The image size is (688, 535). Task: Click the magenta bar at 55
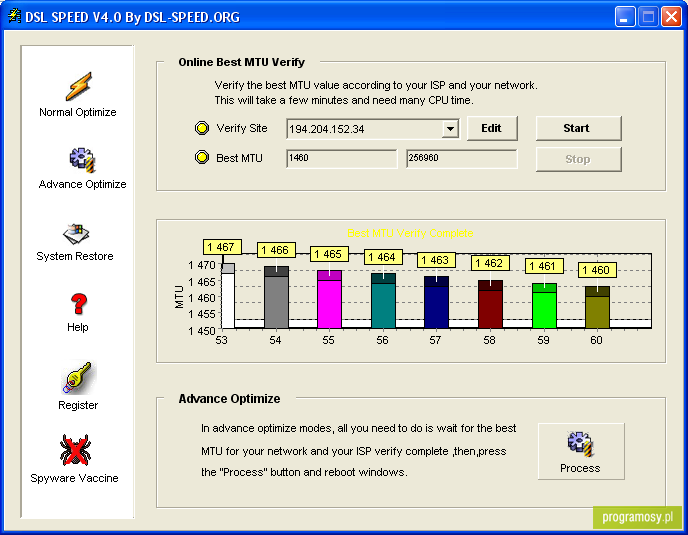coord(330,300)
